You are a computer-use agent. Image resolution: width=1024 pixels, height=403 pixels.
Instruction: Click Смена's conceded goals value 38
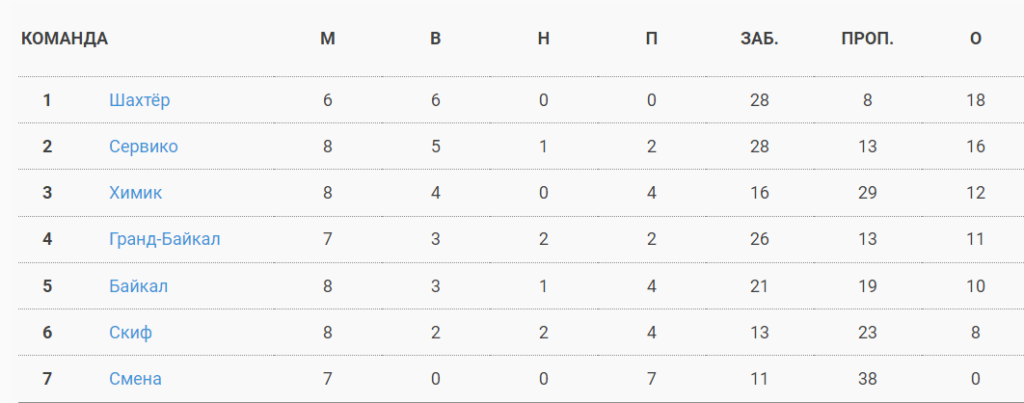click(867, 379)
